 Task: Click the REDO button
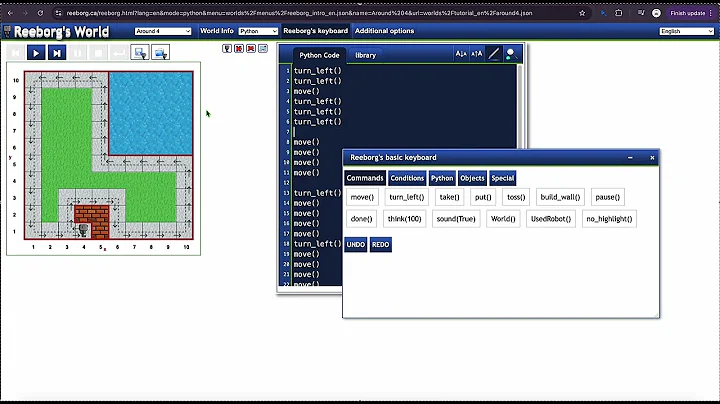[x=380, y=245]
